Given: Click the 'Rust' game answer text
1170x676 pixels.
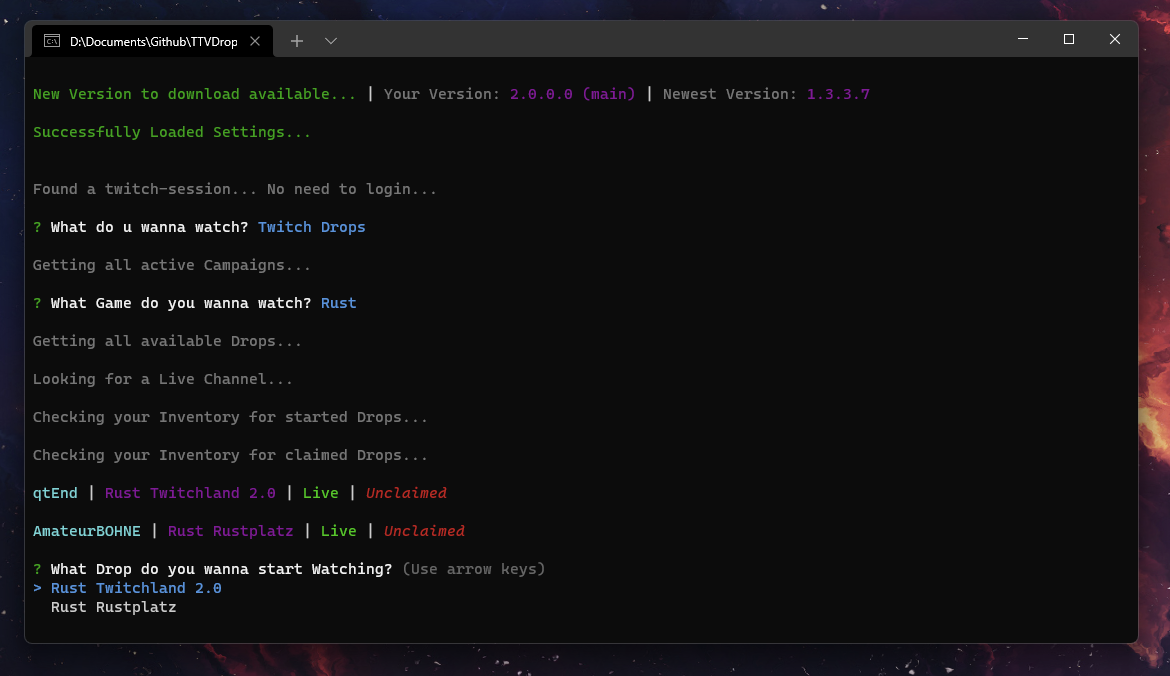Looking at the screenshot, I should [339, 303].
